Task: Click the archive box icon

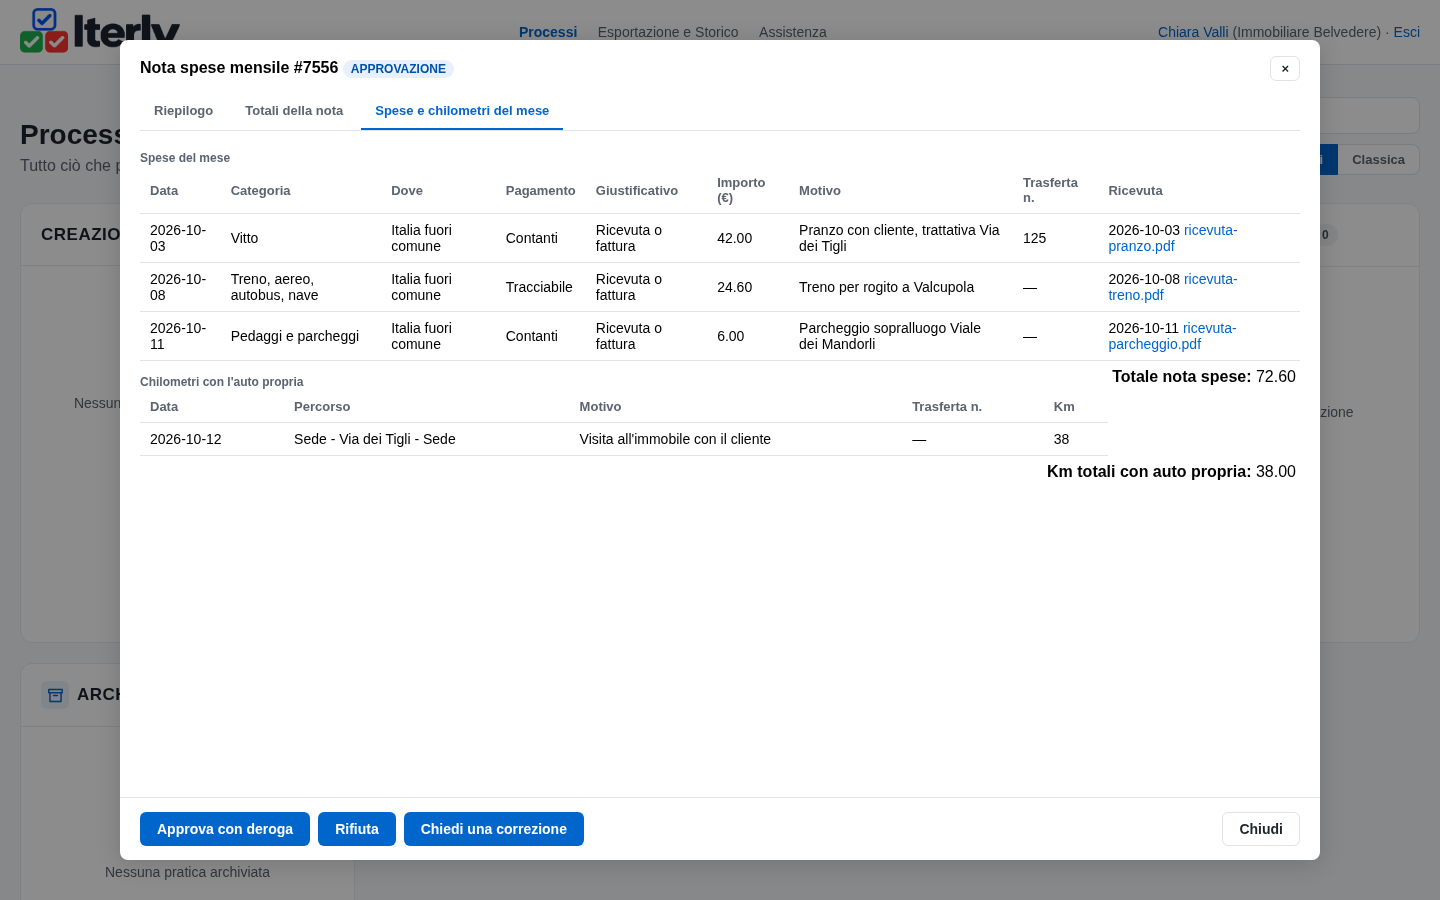Action: point(55,694)
